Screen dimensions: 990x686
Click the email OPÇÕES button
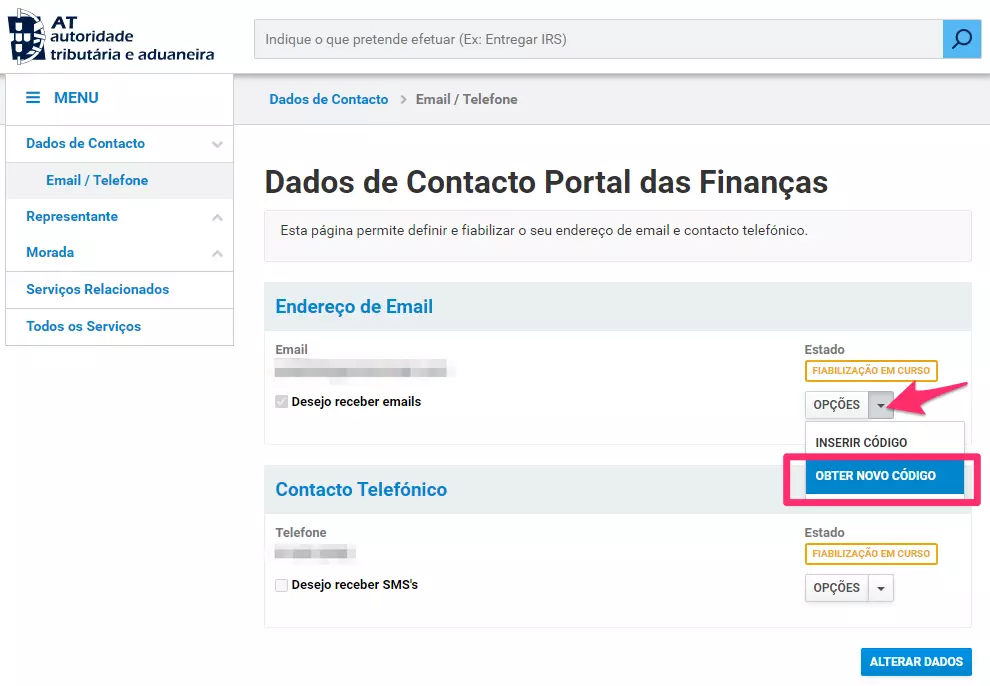[x=837, y=405]
